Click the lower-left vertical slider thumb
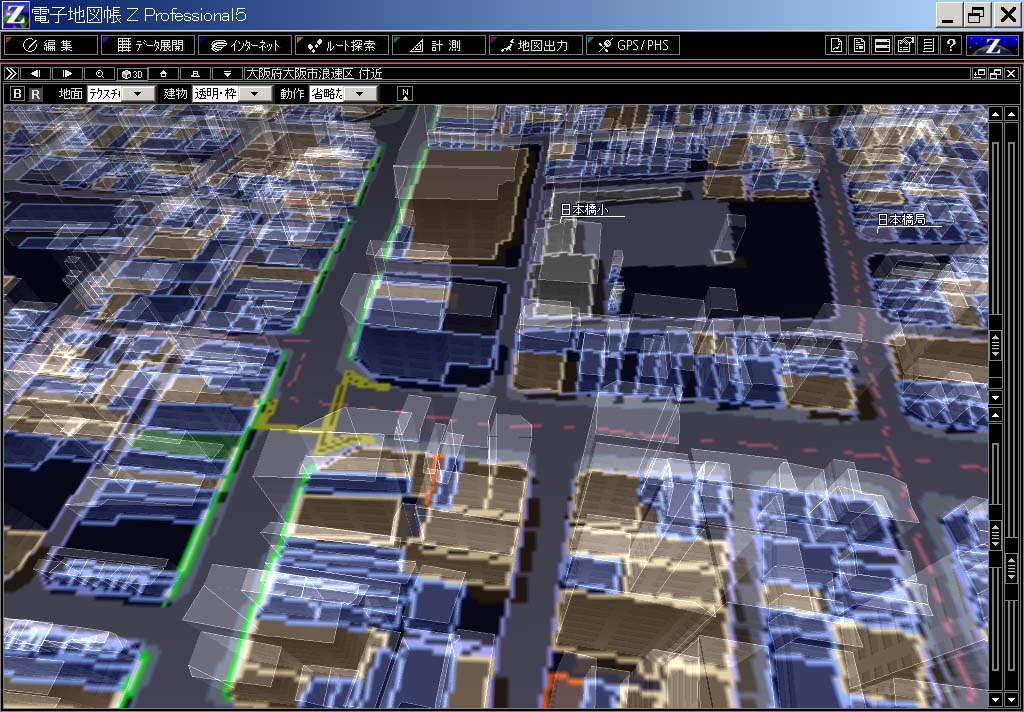The height and width of the screenshot is (712, 1024). coord(995,535)
